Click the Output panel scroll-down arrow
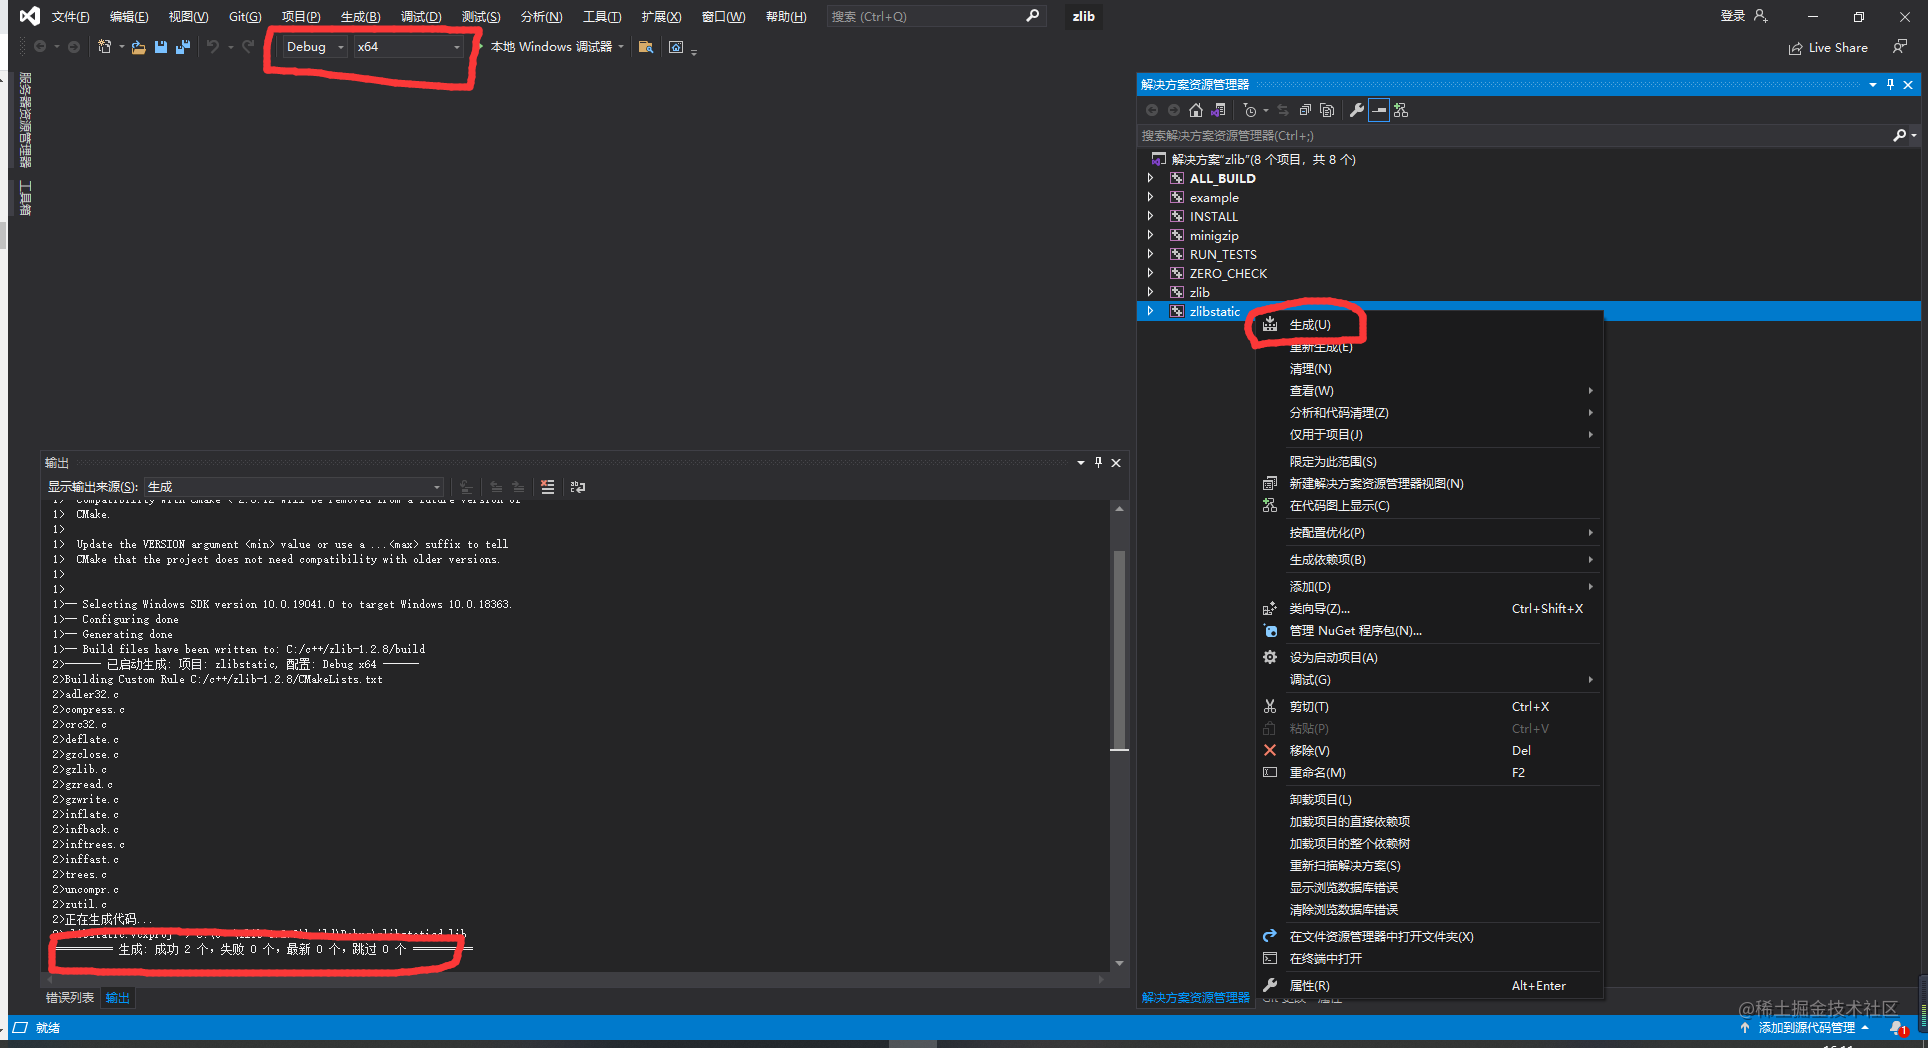Viewport: 1928px width, 1048px height. tap(1119, 963)
